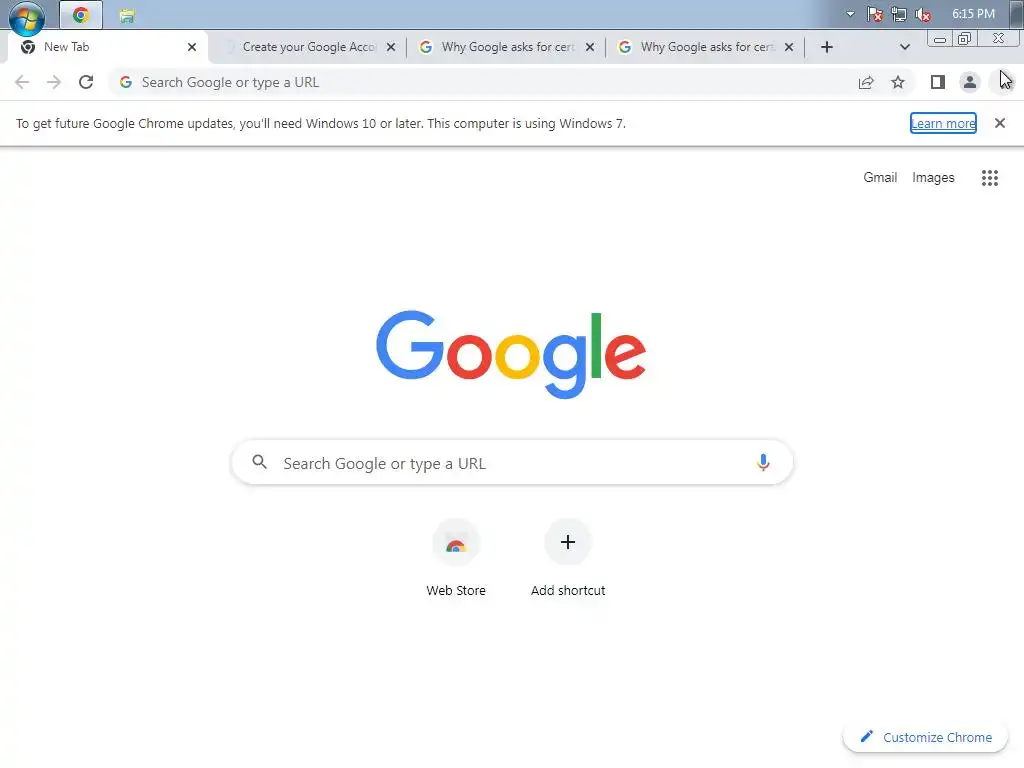This screenshot has height=768, width=1024.
Task: Start voice search with the microphone icon
Action: tap(763, 462)
